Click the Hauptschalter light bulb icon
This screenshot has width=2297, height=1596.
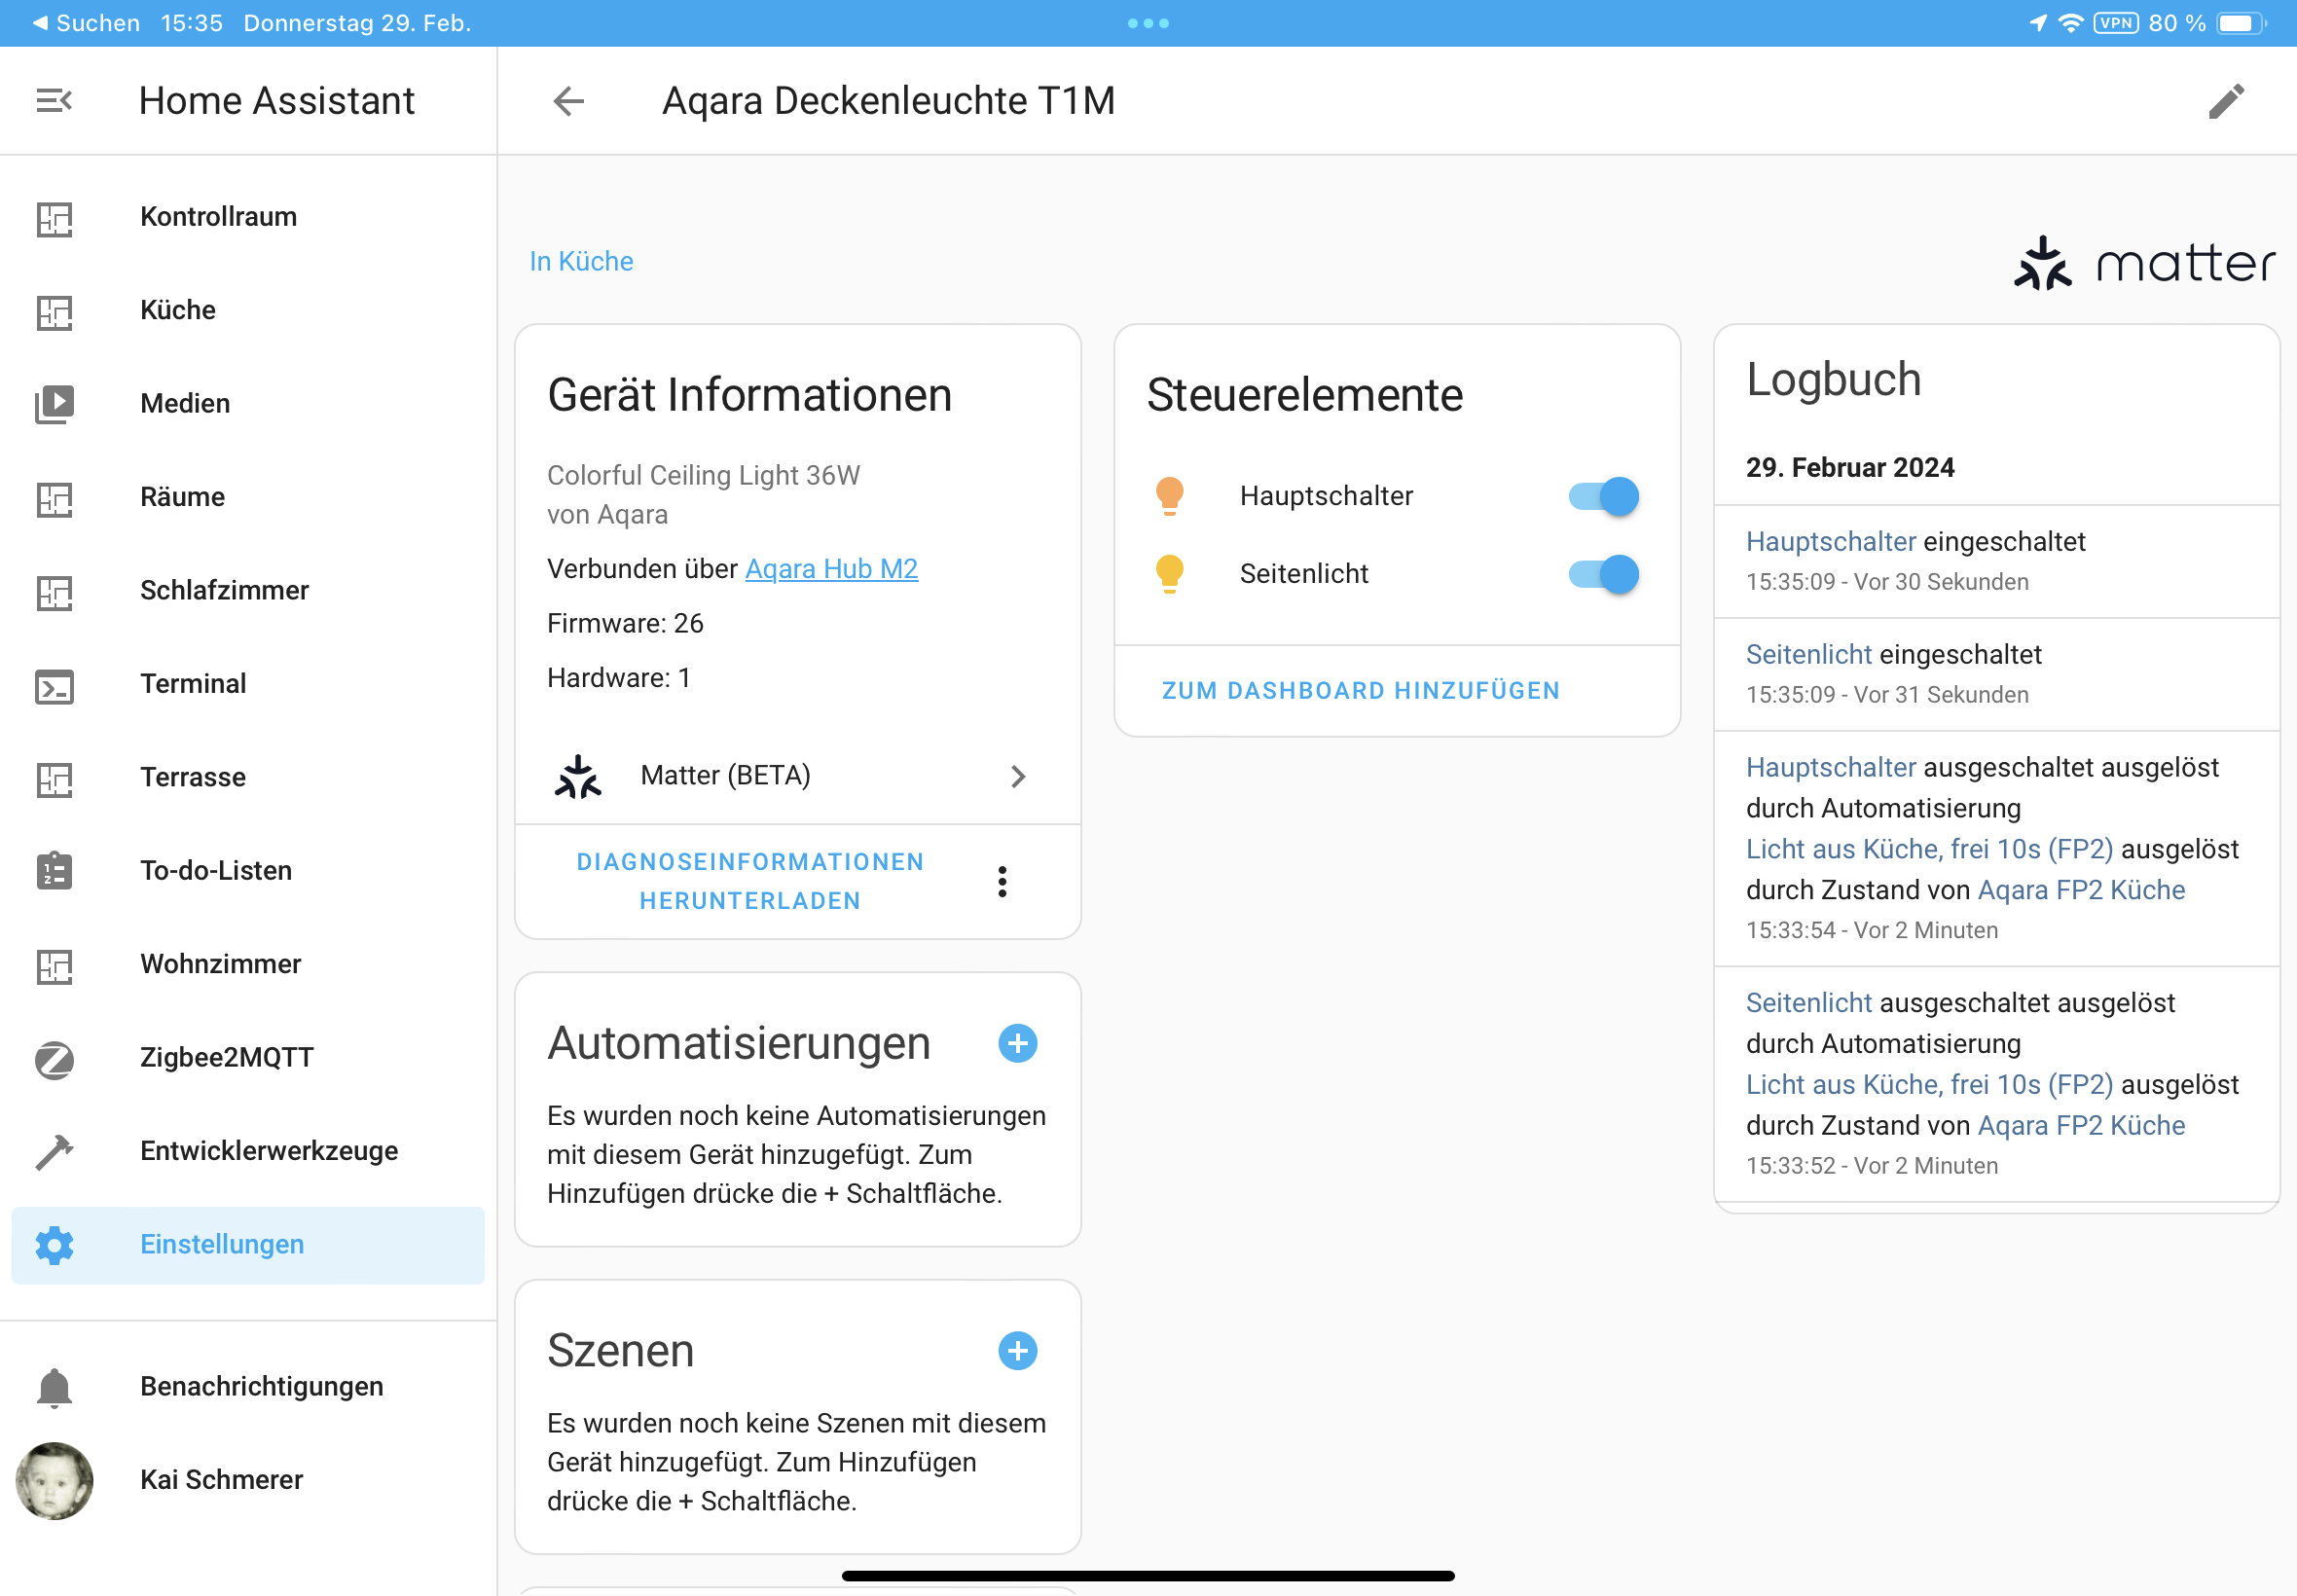click(x=1169, y=496)
